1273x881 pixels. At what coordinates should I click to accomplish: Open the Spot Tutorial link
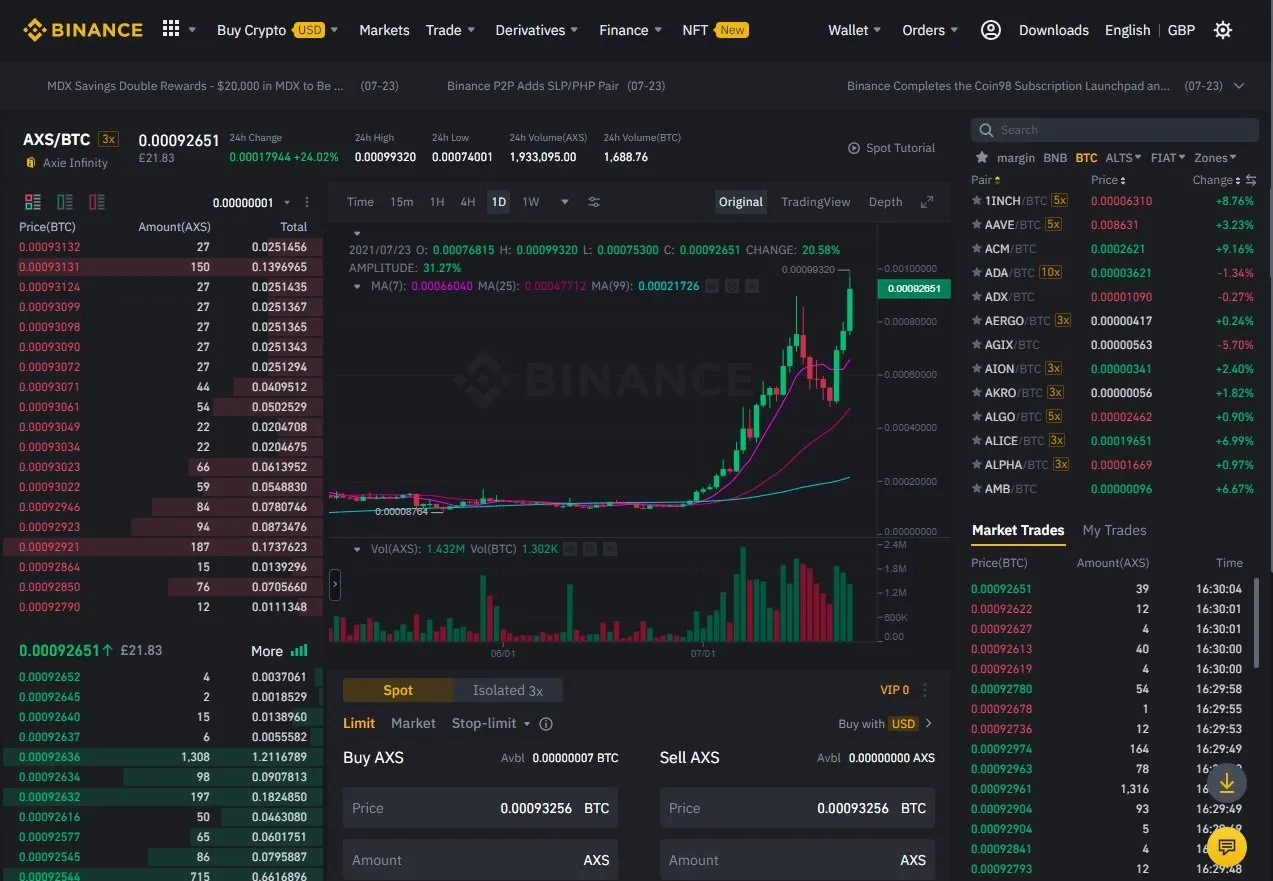pos(891,148)
